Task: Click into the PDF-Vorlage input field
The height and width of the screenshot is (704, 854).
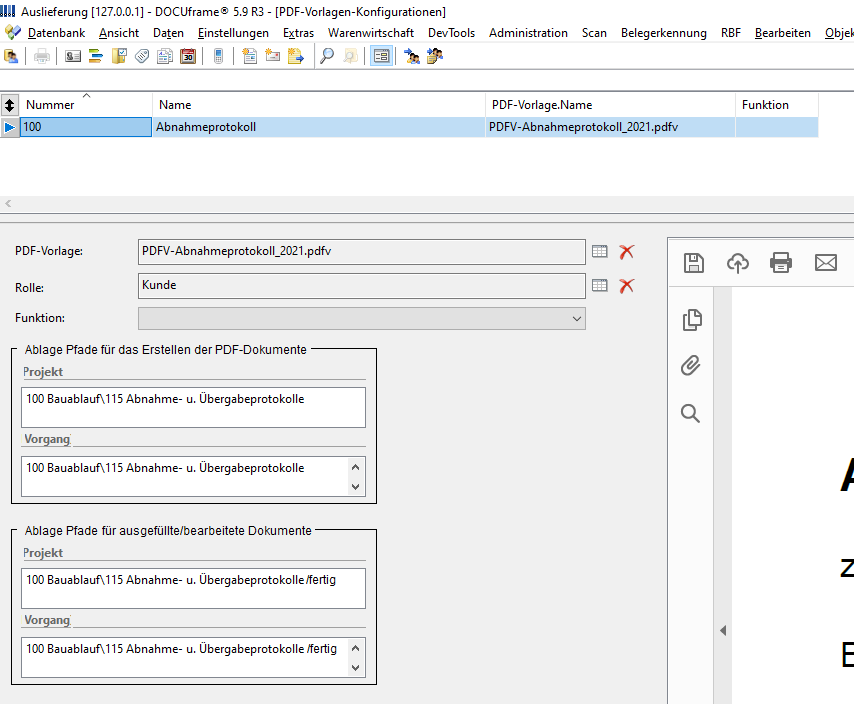Action: click(x=362, y=252)
